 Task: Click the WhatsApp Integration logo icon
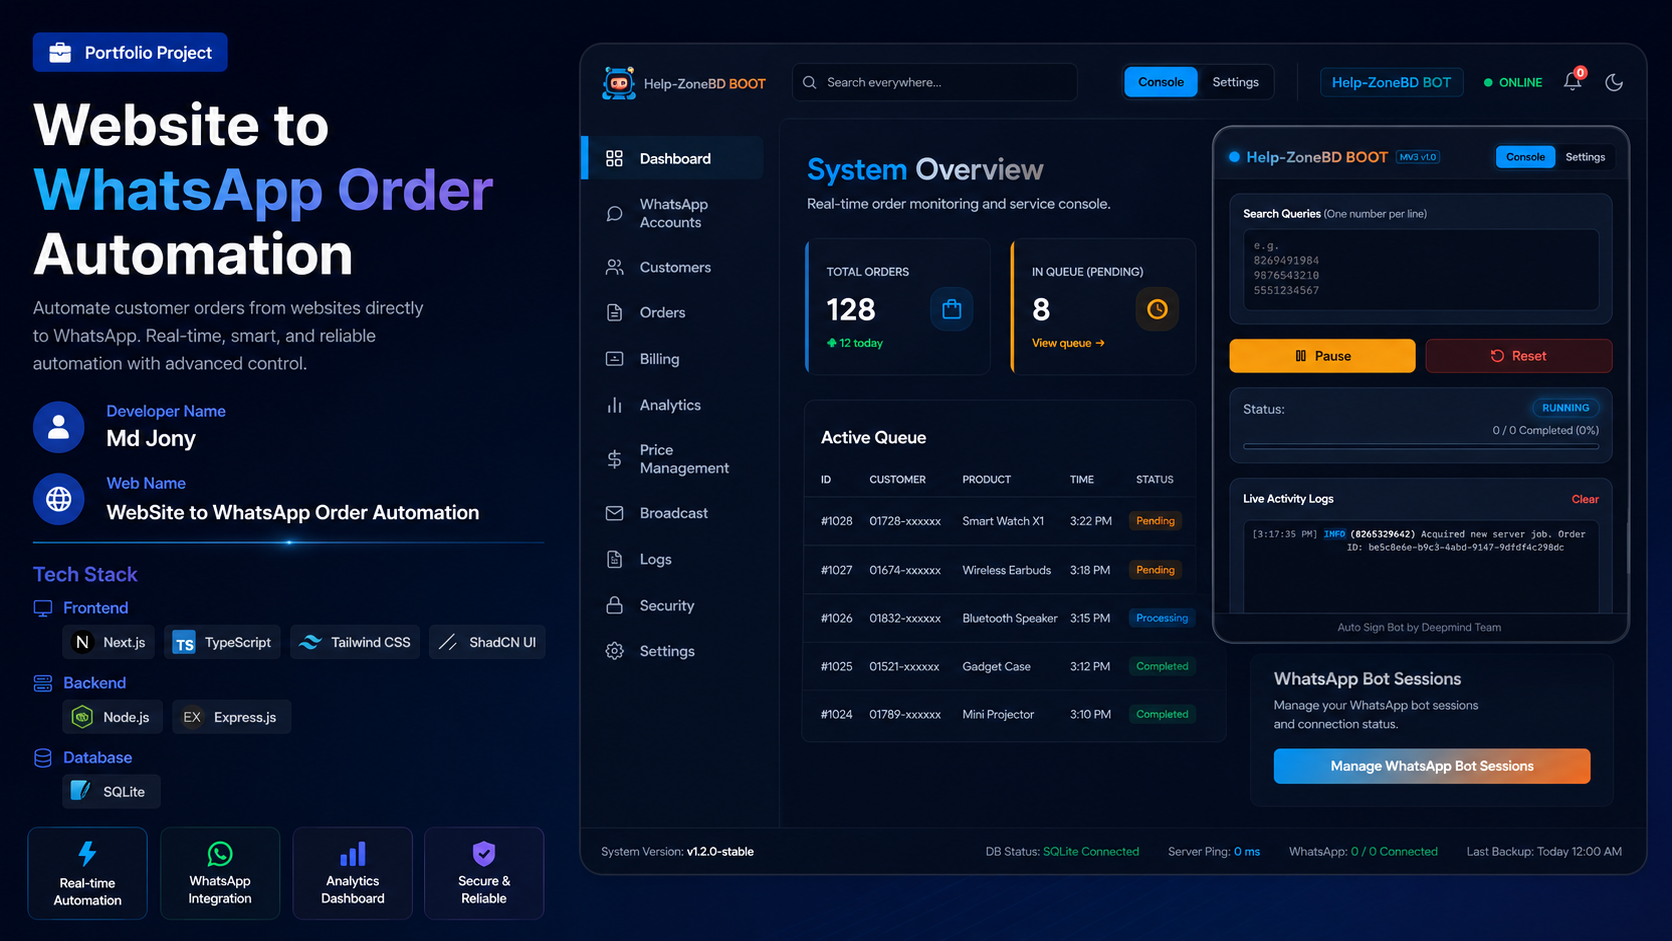[220, 853]
